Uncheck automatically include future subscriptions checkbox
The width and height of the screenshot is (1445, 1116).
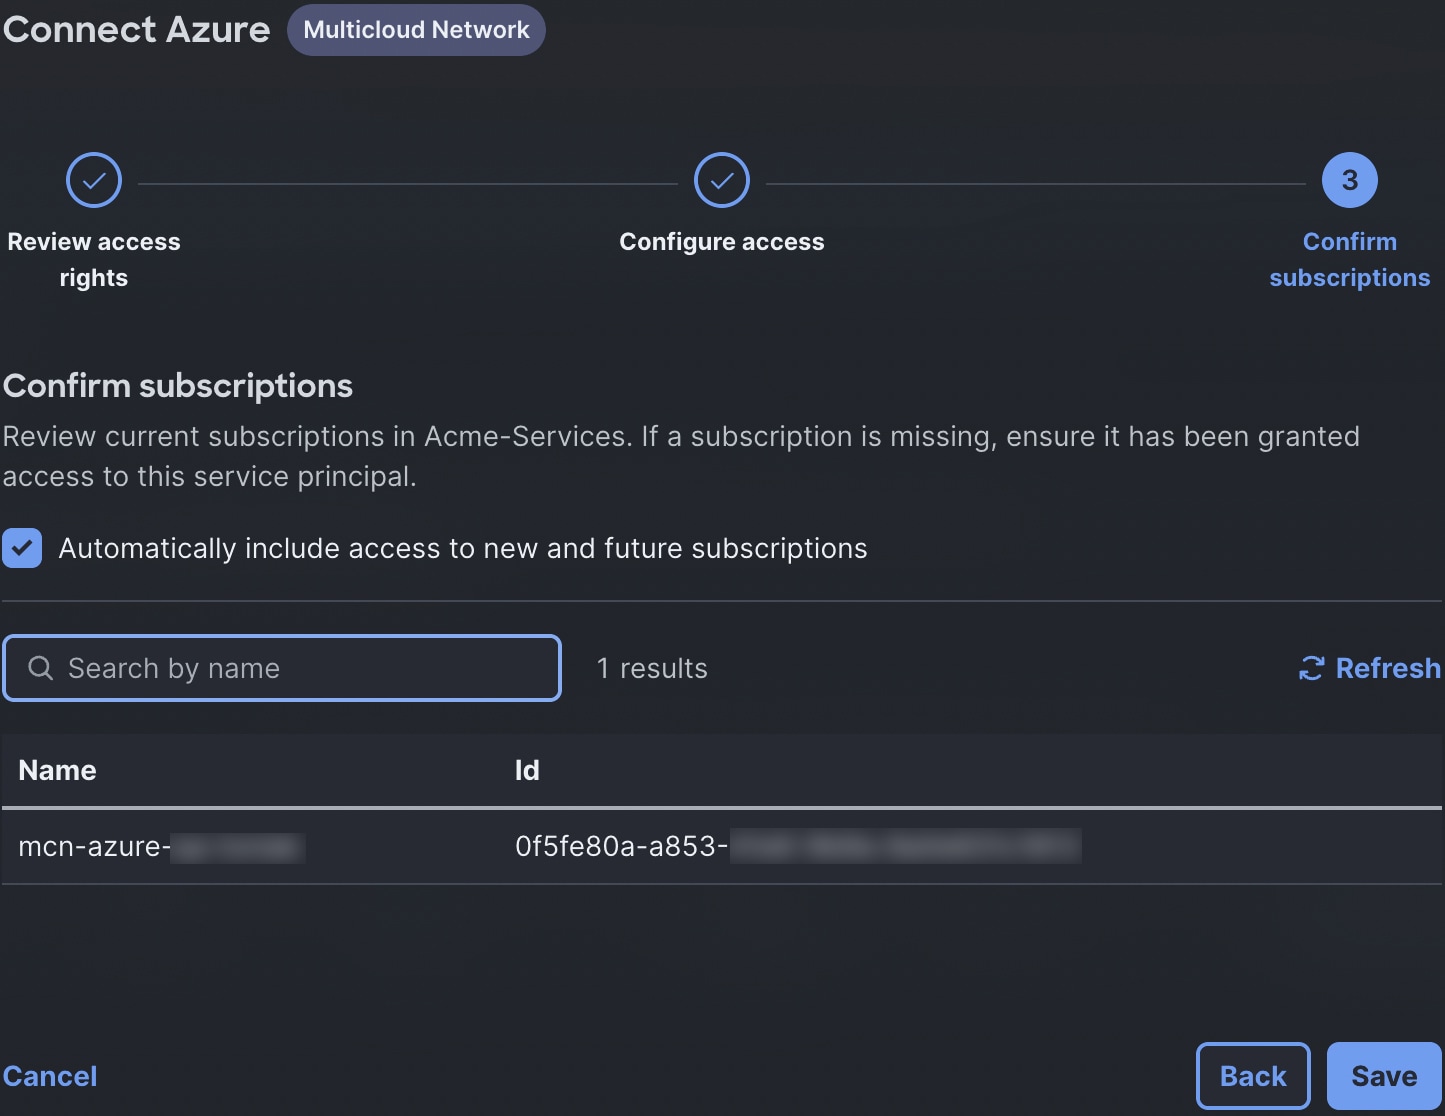click(x=22, y=548)
